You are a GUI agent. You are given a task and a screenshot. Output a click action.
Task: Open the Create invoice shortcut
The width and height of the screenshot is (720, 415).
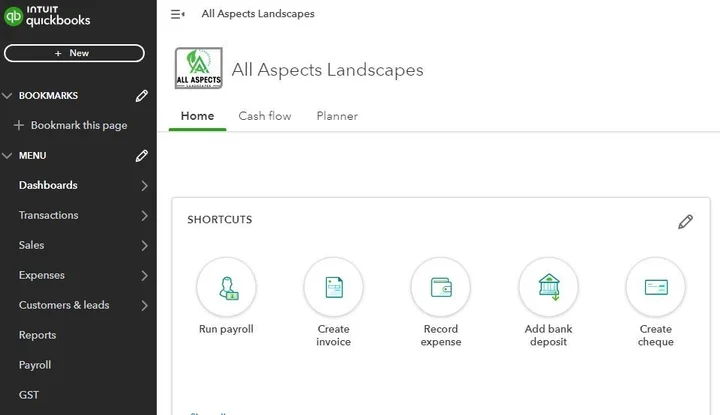point(333,287)
